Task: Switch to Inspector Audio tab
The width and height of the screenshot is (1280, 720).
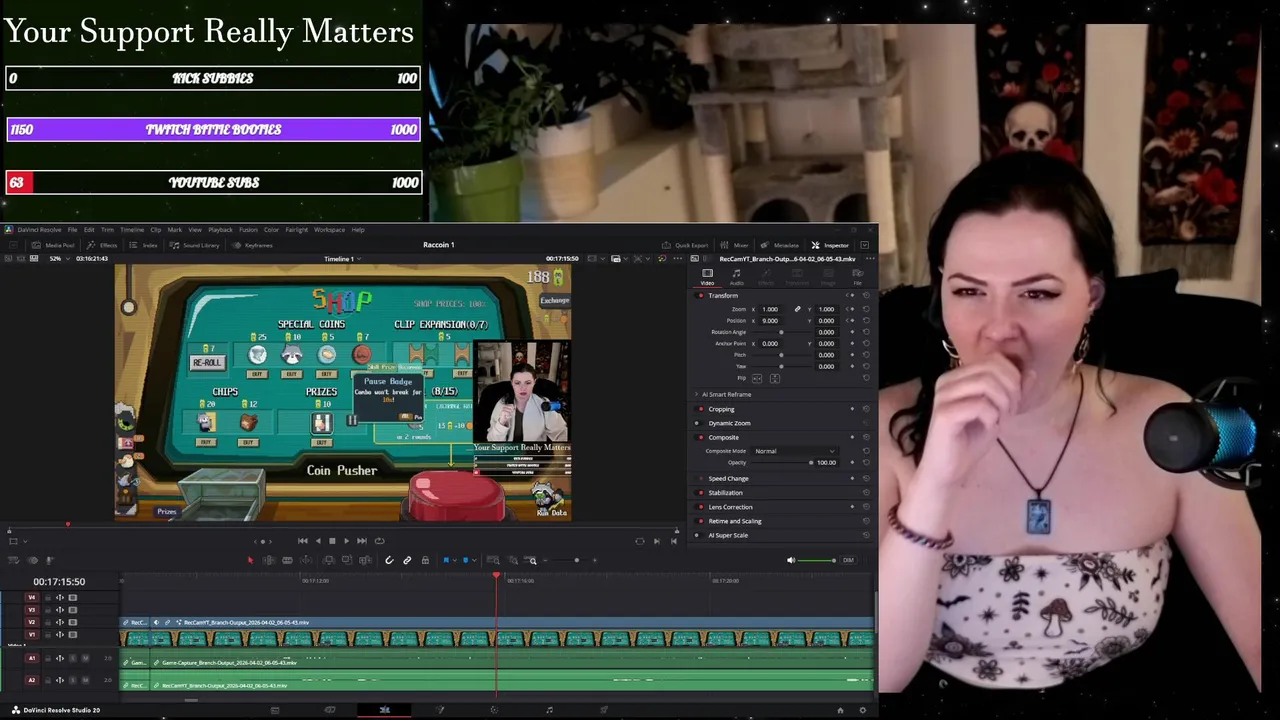Action: tap(737, 276)
